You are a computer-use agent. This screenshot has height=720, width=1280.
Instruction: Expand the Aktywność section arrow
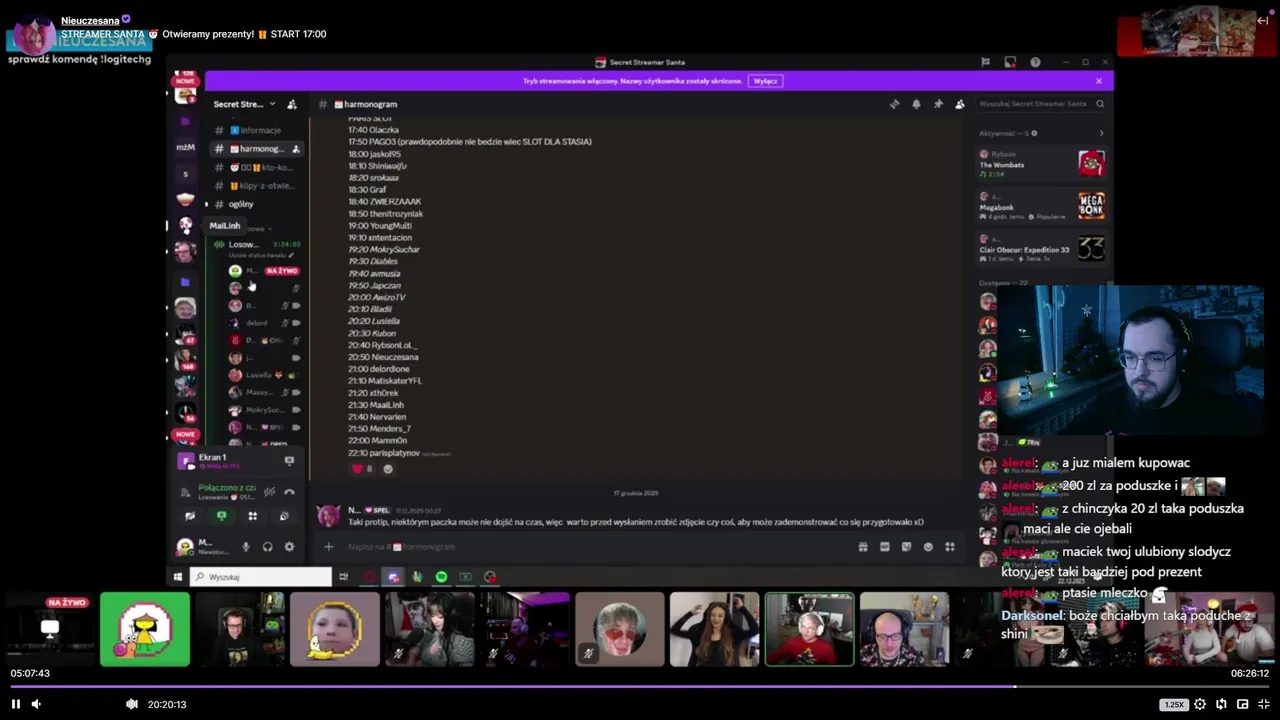click(x=1102, y=133)
